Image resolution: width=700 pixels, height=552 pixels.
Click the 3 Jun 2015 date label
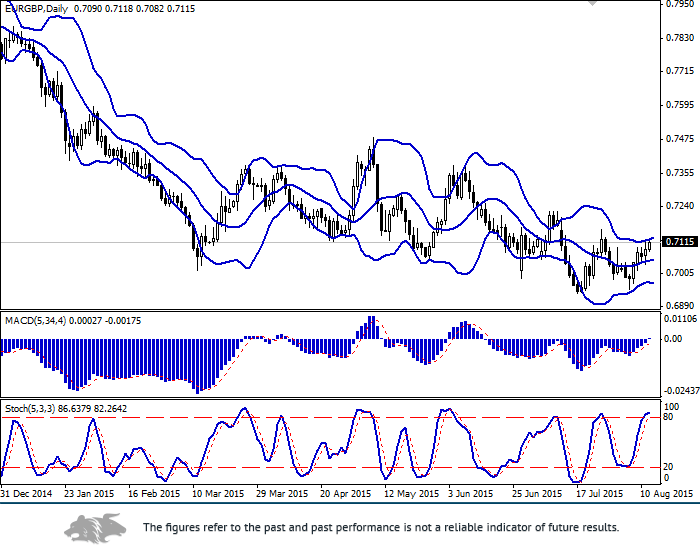coord(471,494)
